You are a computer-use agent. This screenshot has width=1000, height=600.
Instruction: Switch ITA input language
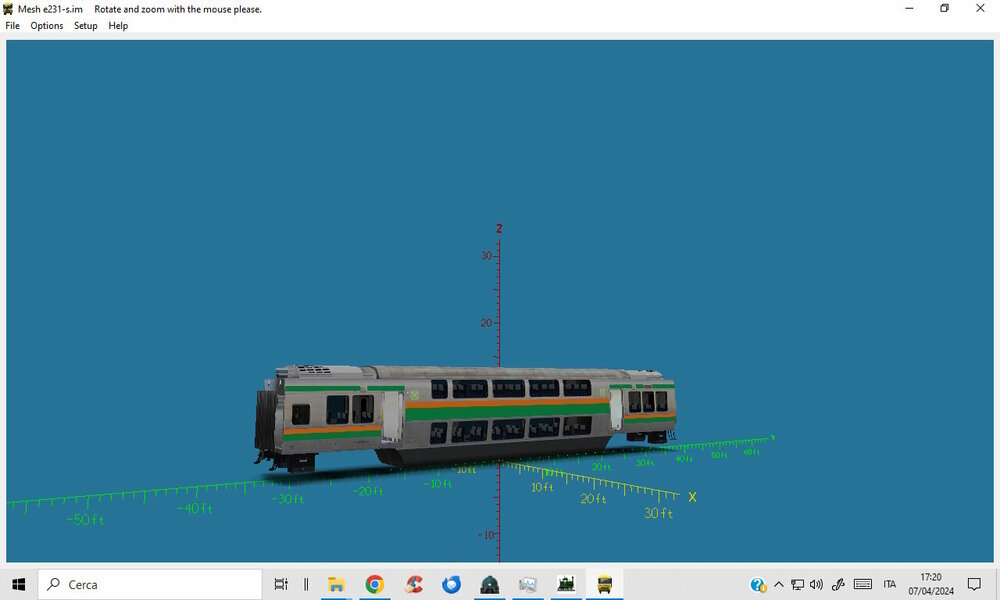tap(890, 584)
